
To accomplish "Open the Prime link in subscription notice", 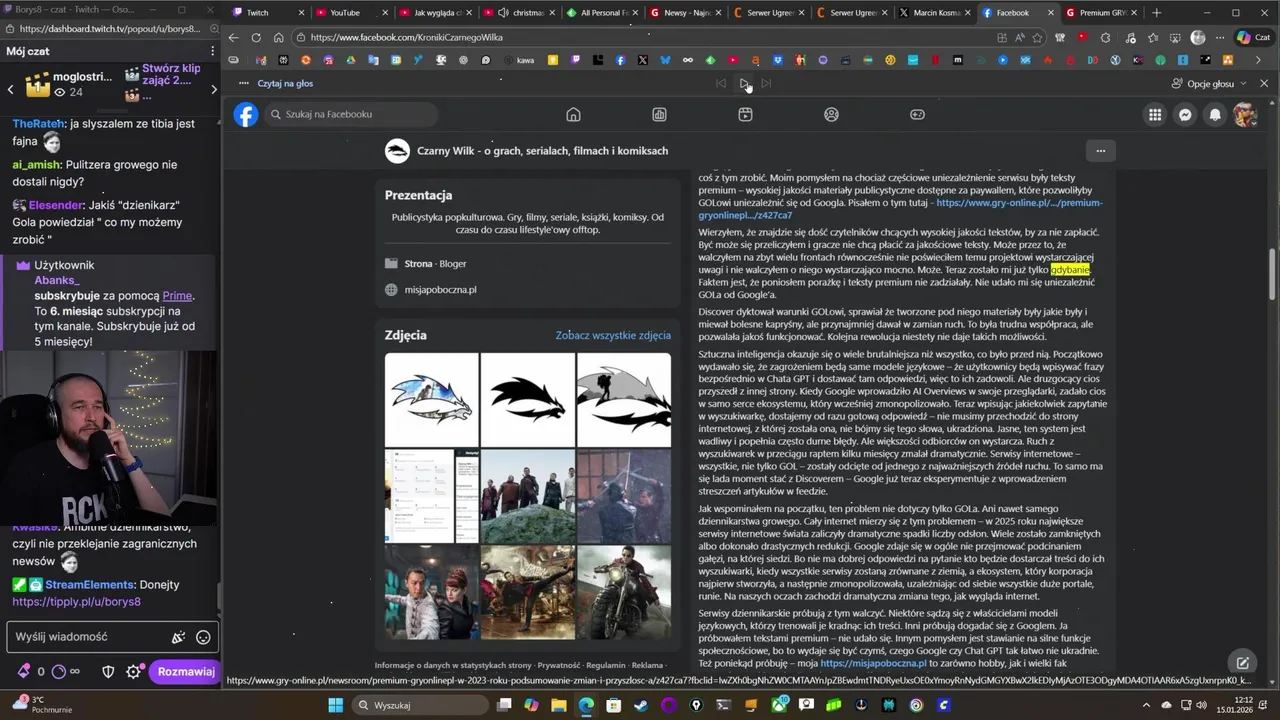I will (x=177, y=296).
